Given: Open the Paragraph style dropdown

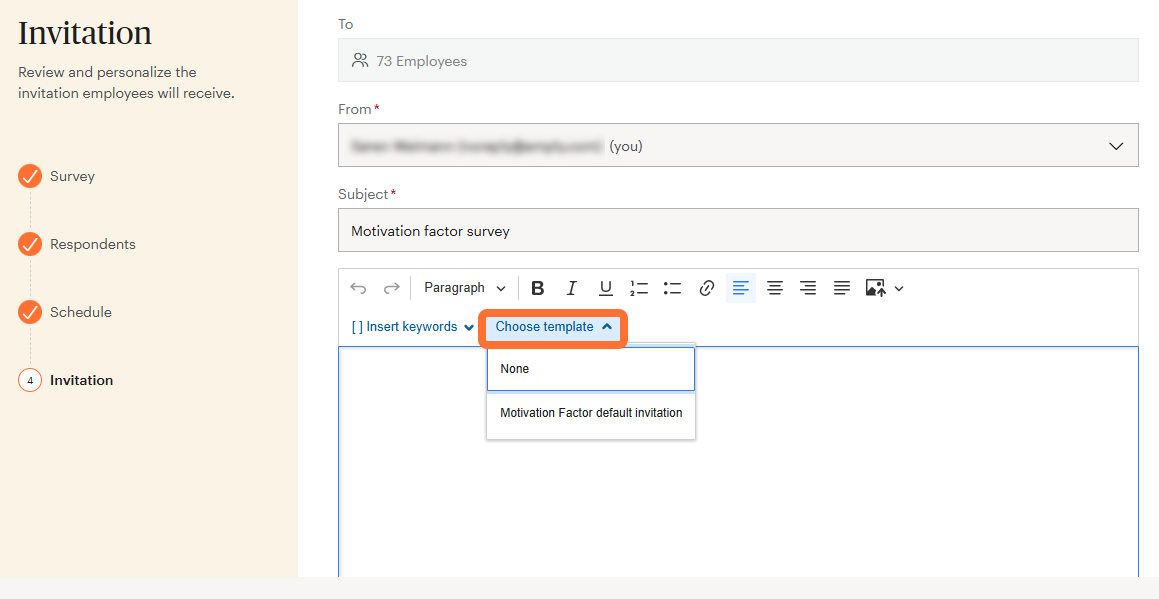Looking at the screenshot, I should [464, 288].
